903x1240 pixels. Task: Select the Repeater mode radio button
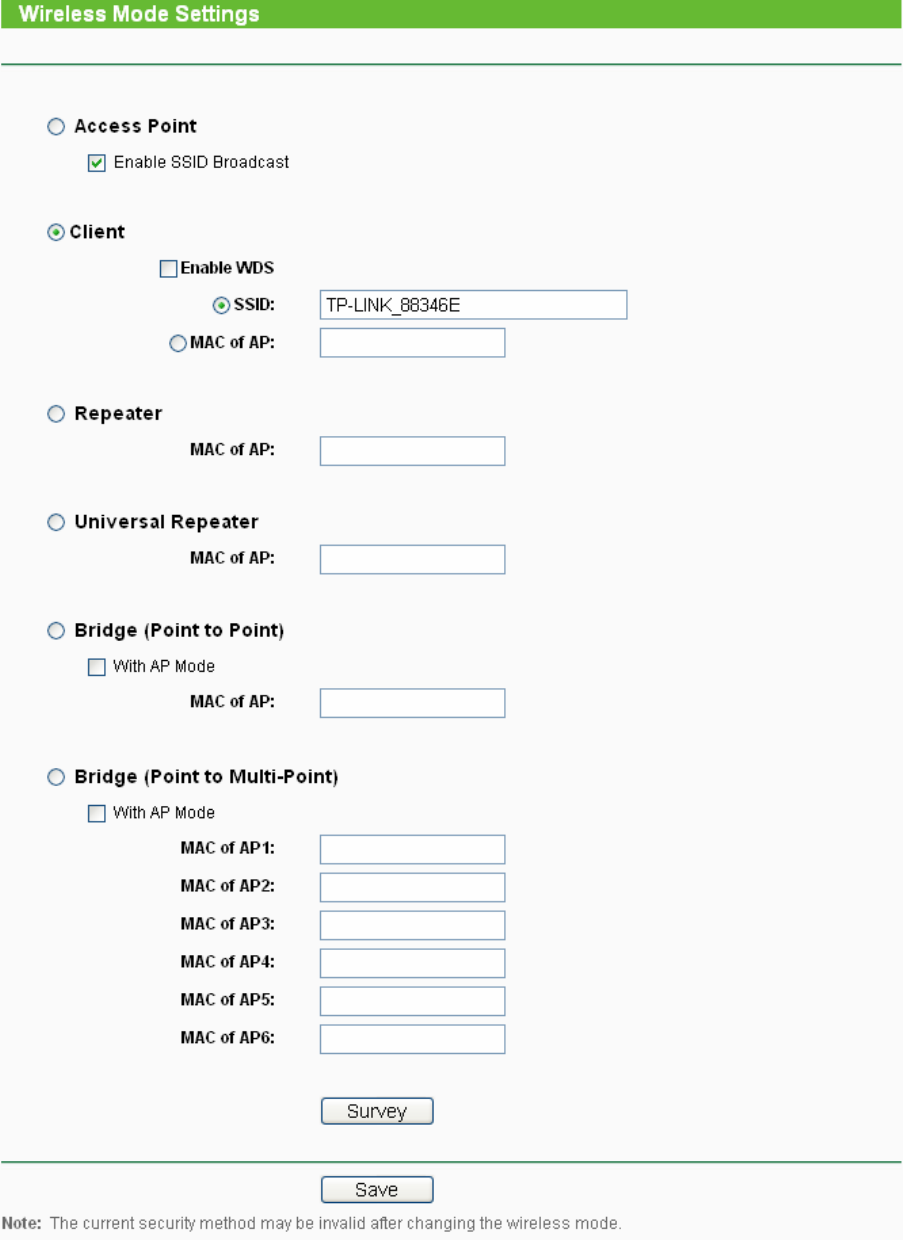click(x=56, y=414)
